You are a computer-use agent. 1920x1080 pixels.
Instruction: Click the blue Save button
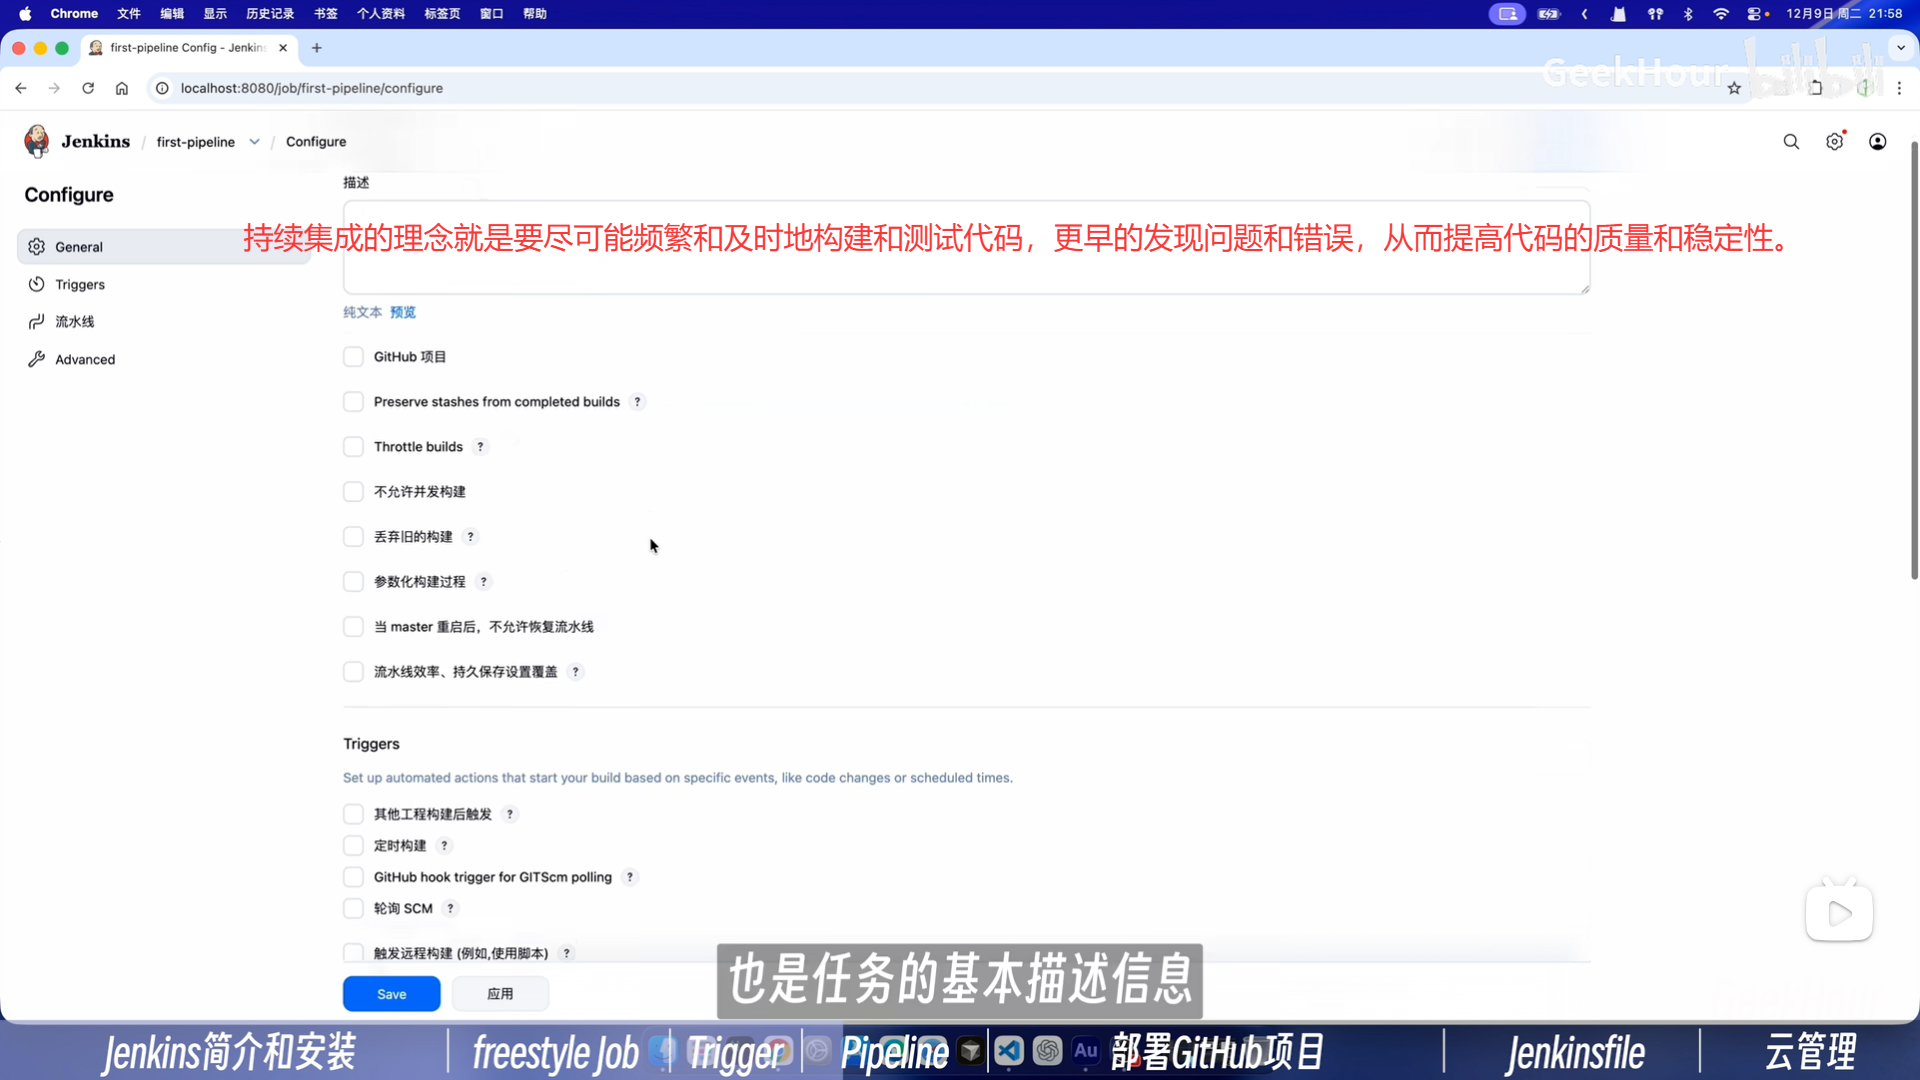coord(391,994)
